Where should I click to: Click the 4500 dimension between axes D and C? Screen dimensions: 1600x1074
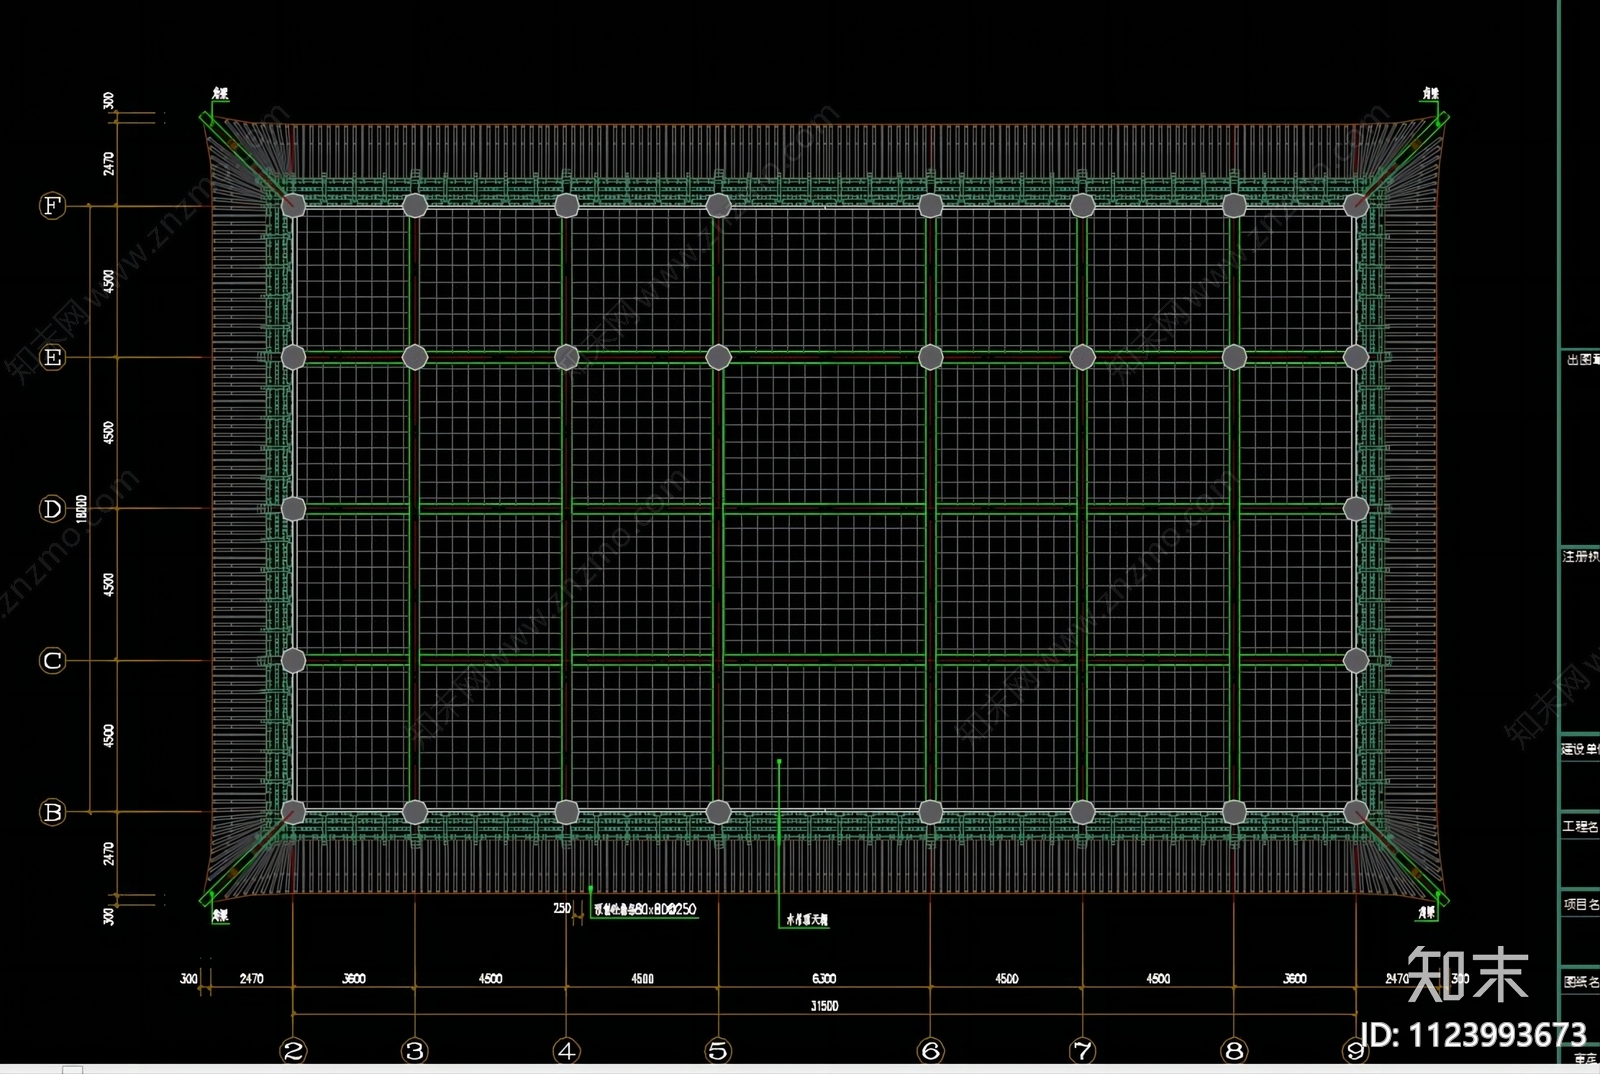109,585
